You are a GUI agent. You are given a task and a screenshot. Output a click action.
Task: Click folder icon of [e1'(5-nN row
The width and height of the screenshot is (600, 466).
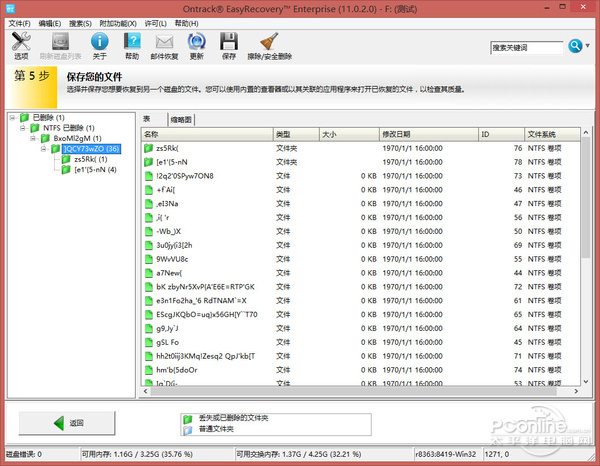pyautogui.click(x=148, y=162)
